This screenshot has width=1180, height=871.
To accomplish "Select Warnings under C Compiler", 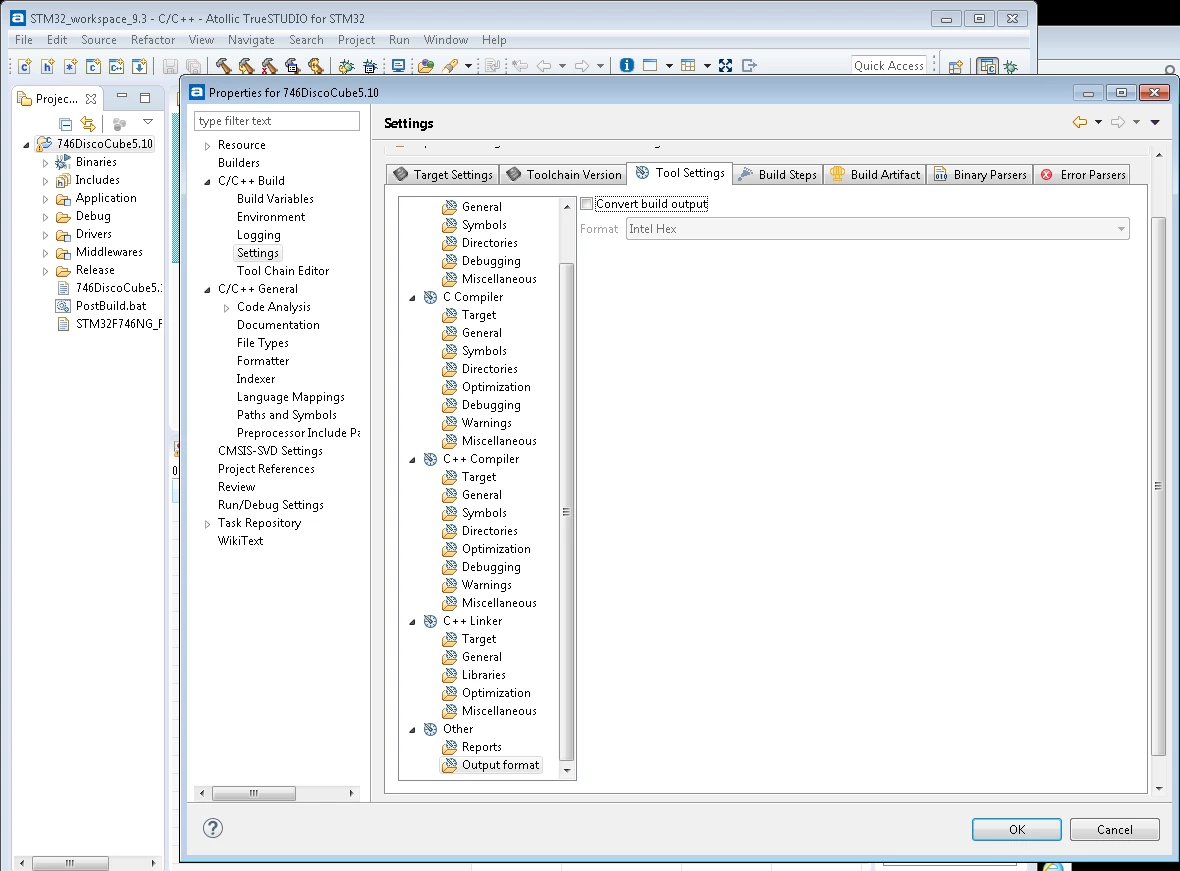I will [x=487, y=423].
